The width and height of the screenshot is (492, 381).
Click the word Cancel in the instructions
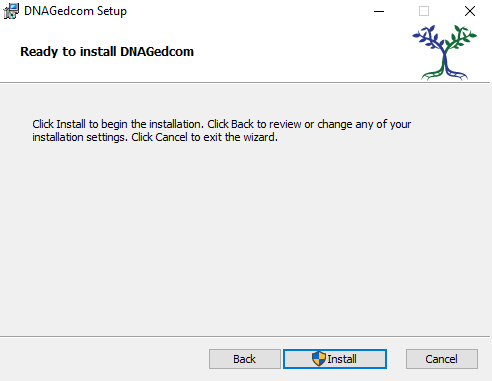171,137
